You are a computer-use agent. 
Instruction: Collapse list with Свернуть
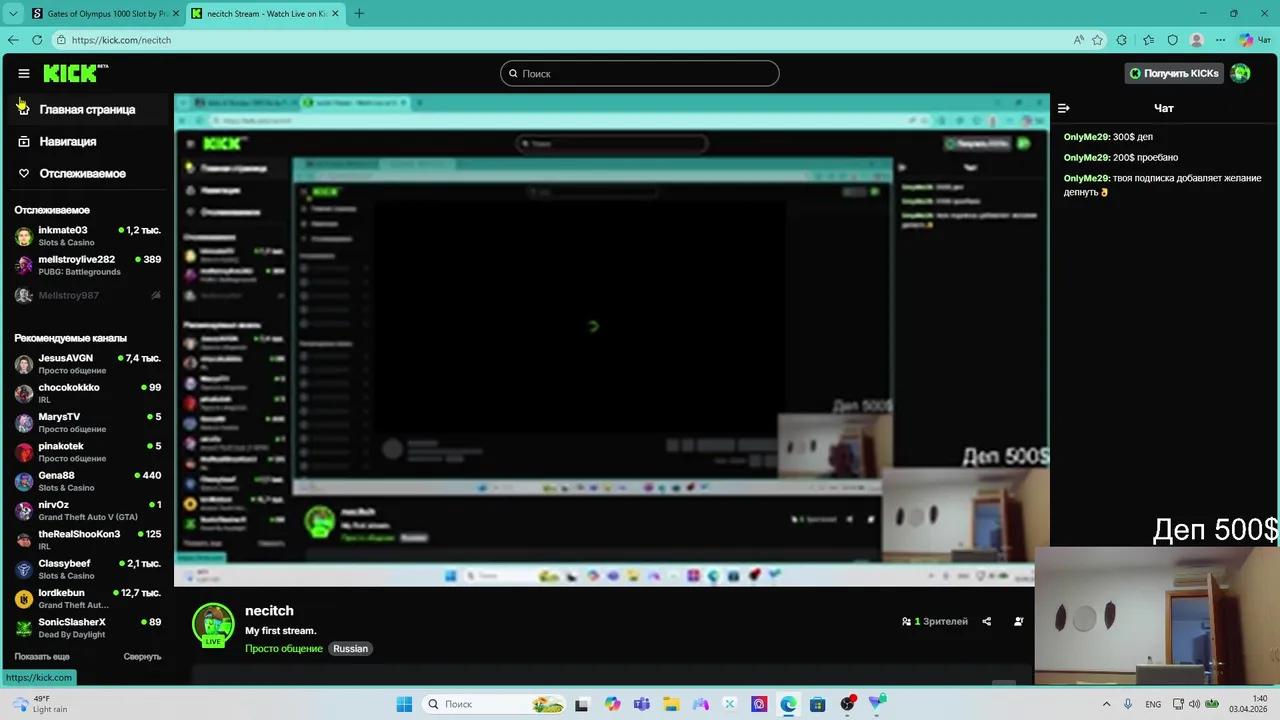(x=142, y=657)
